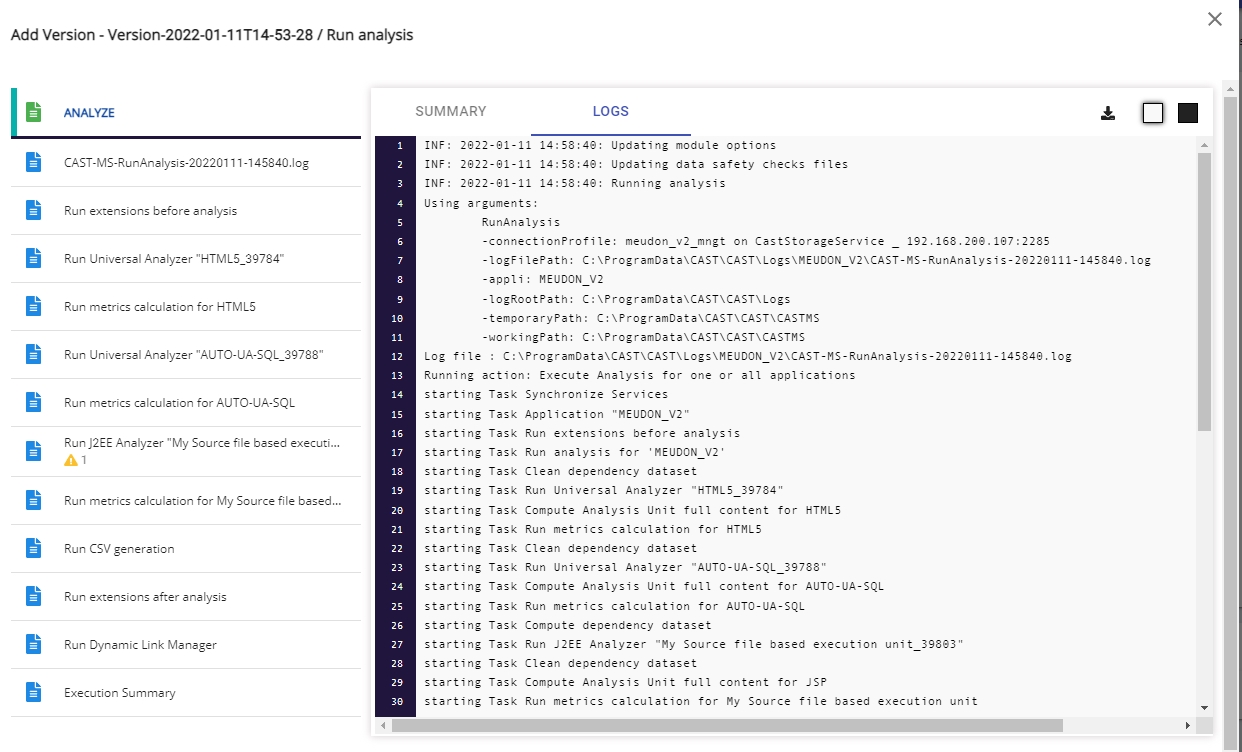The height and width of the screenshot is (752, 1242).
Task: Click file icon for metrics calculation for HTML5
Action: pyautogui.click(x=34, y=306)
